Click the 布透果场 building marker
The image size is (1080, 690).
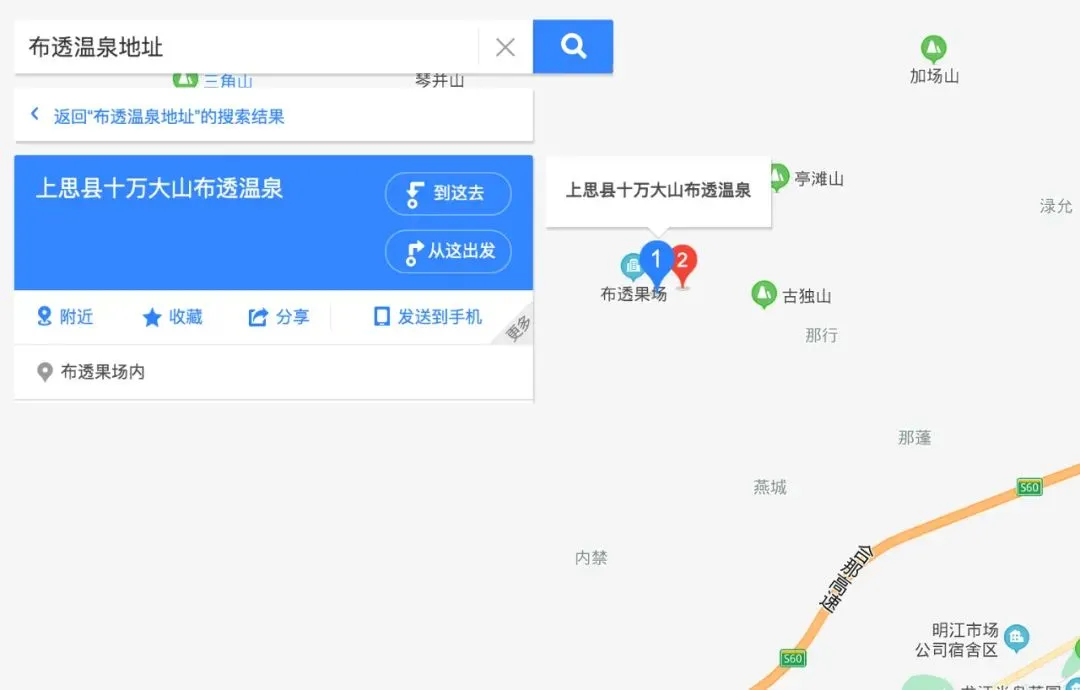(x=631, y=266)
